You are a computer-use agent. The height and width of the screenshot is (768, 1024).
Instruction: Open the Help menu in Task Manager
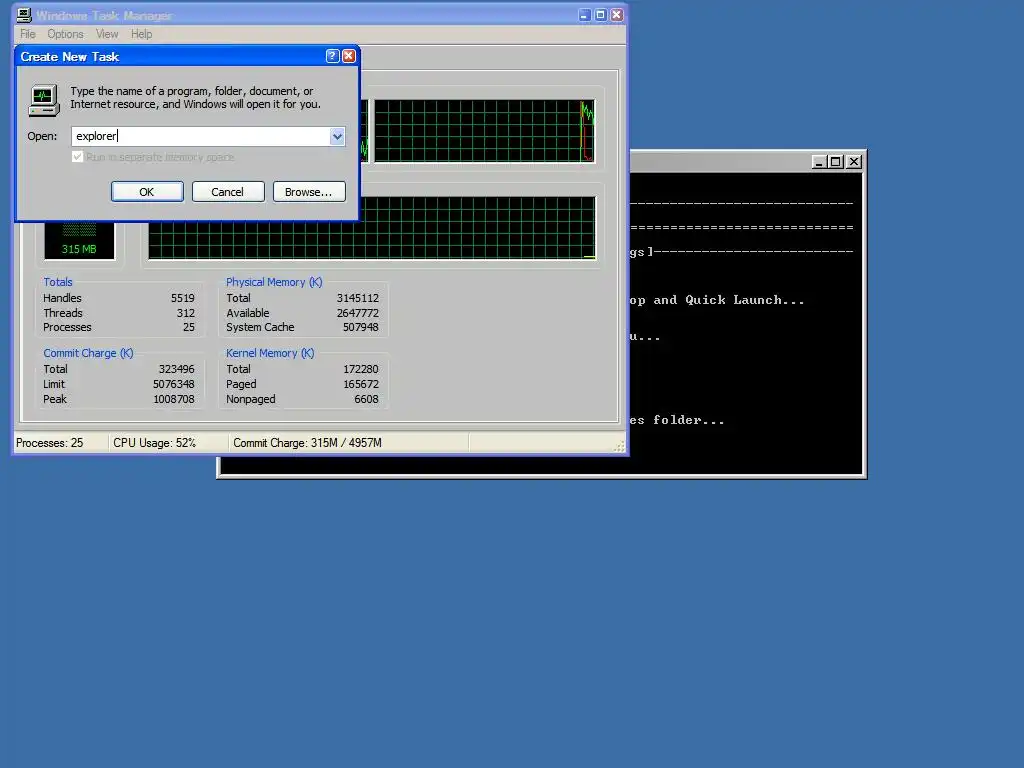(141, 34)
